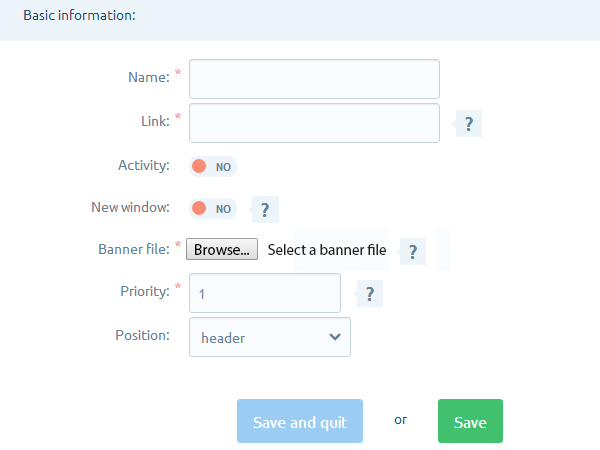Click the Basic information section header
Image resolution: width=600 pixels, height=450 pixels.
pos(80,15)
